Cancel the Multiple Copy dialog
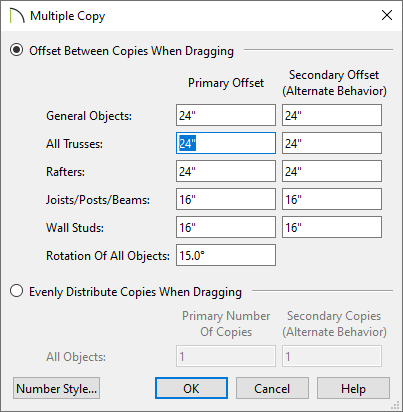Viewport: 403px width, 412px height. pos(272,388)
